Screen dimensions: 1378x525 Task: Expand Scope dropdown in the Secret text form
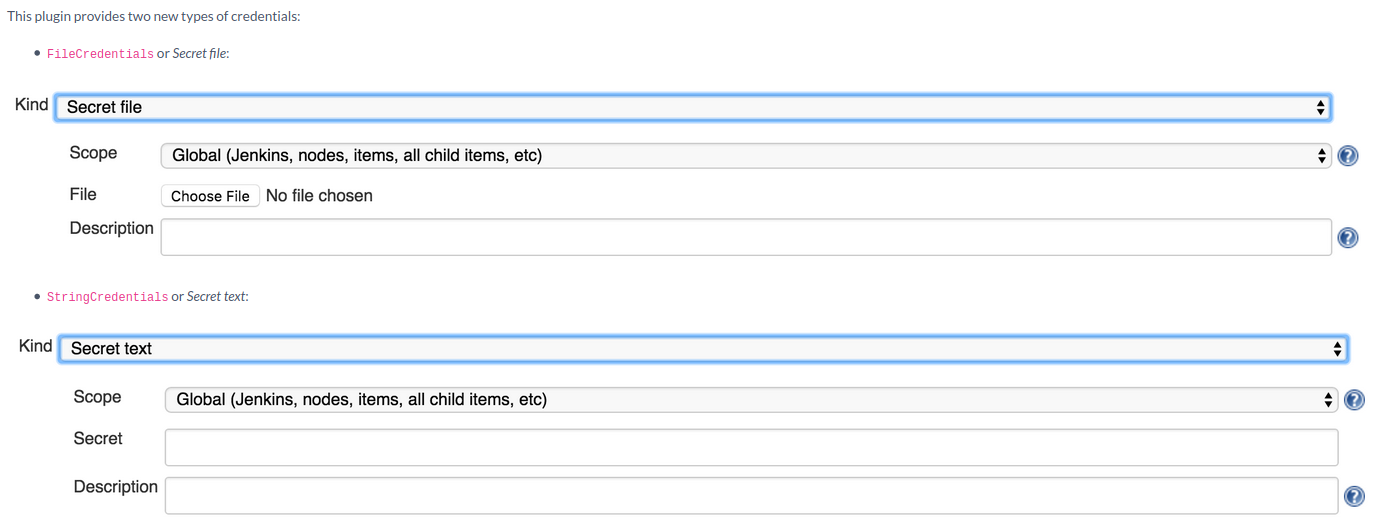pyautogui.click(x=751, y=400)
